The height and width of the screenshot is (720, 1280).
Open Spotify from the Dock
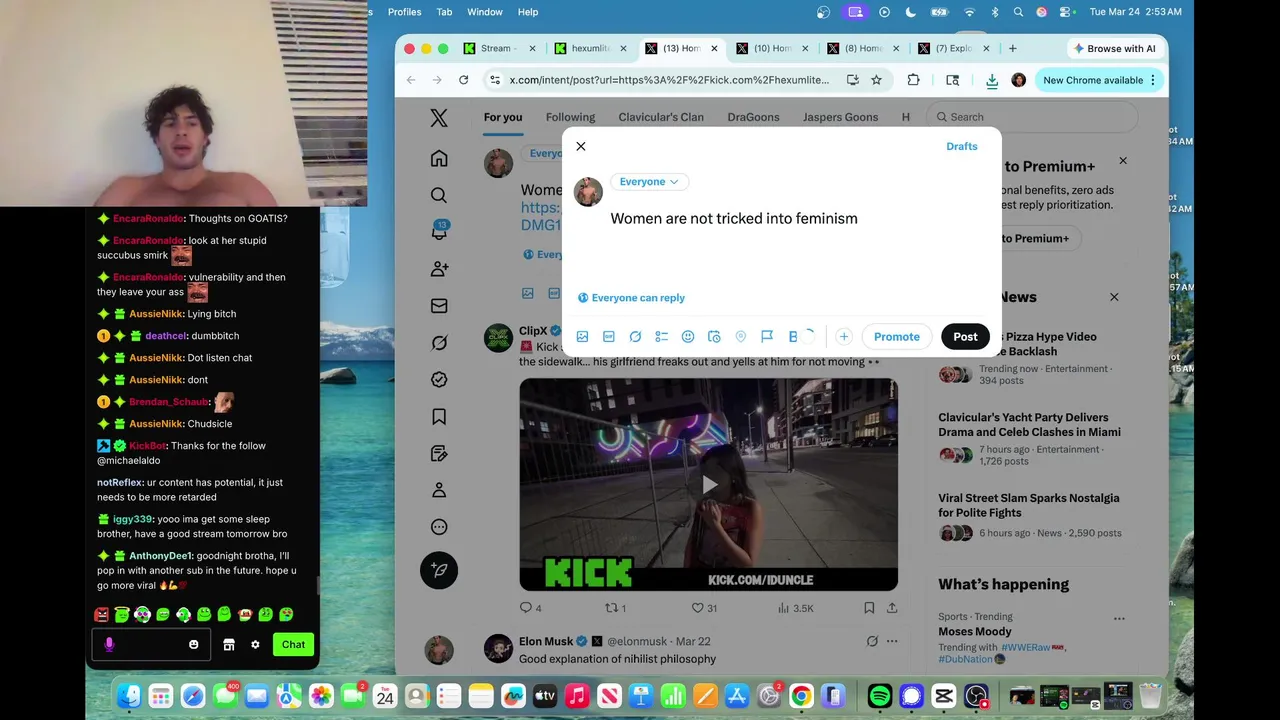click(x=880, y=696)
